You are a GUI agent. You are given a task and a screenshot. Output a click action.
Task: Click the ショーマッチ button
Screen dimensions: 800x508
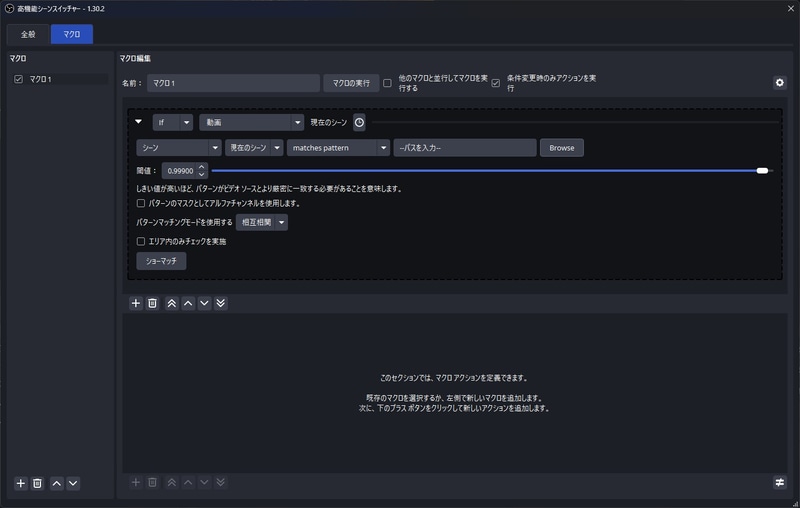161,261
